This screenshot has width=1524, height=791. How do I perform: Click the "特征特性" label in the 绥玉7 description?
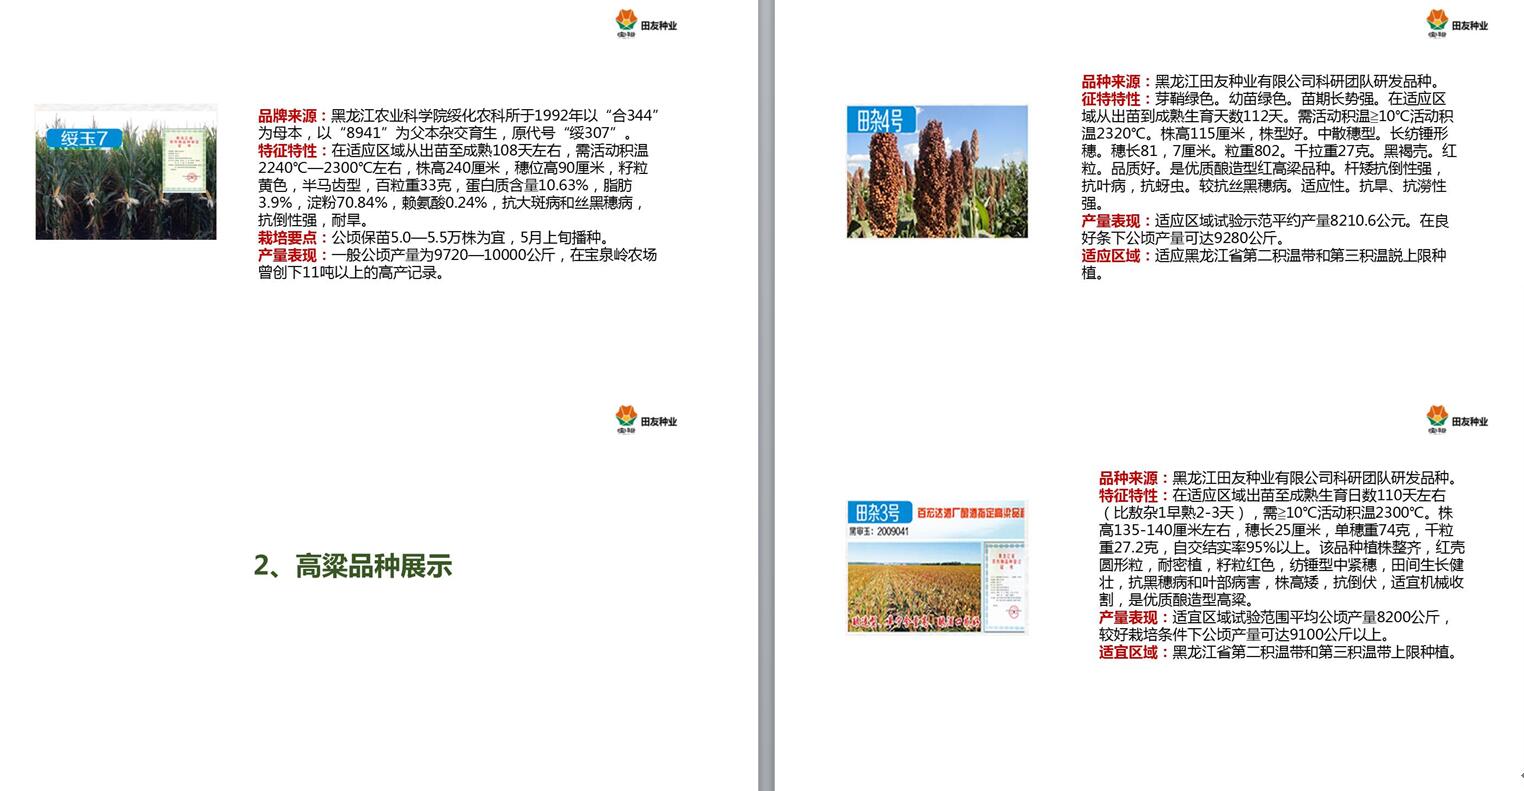click(x=290, y=151)
